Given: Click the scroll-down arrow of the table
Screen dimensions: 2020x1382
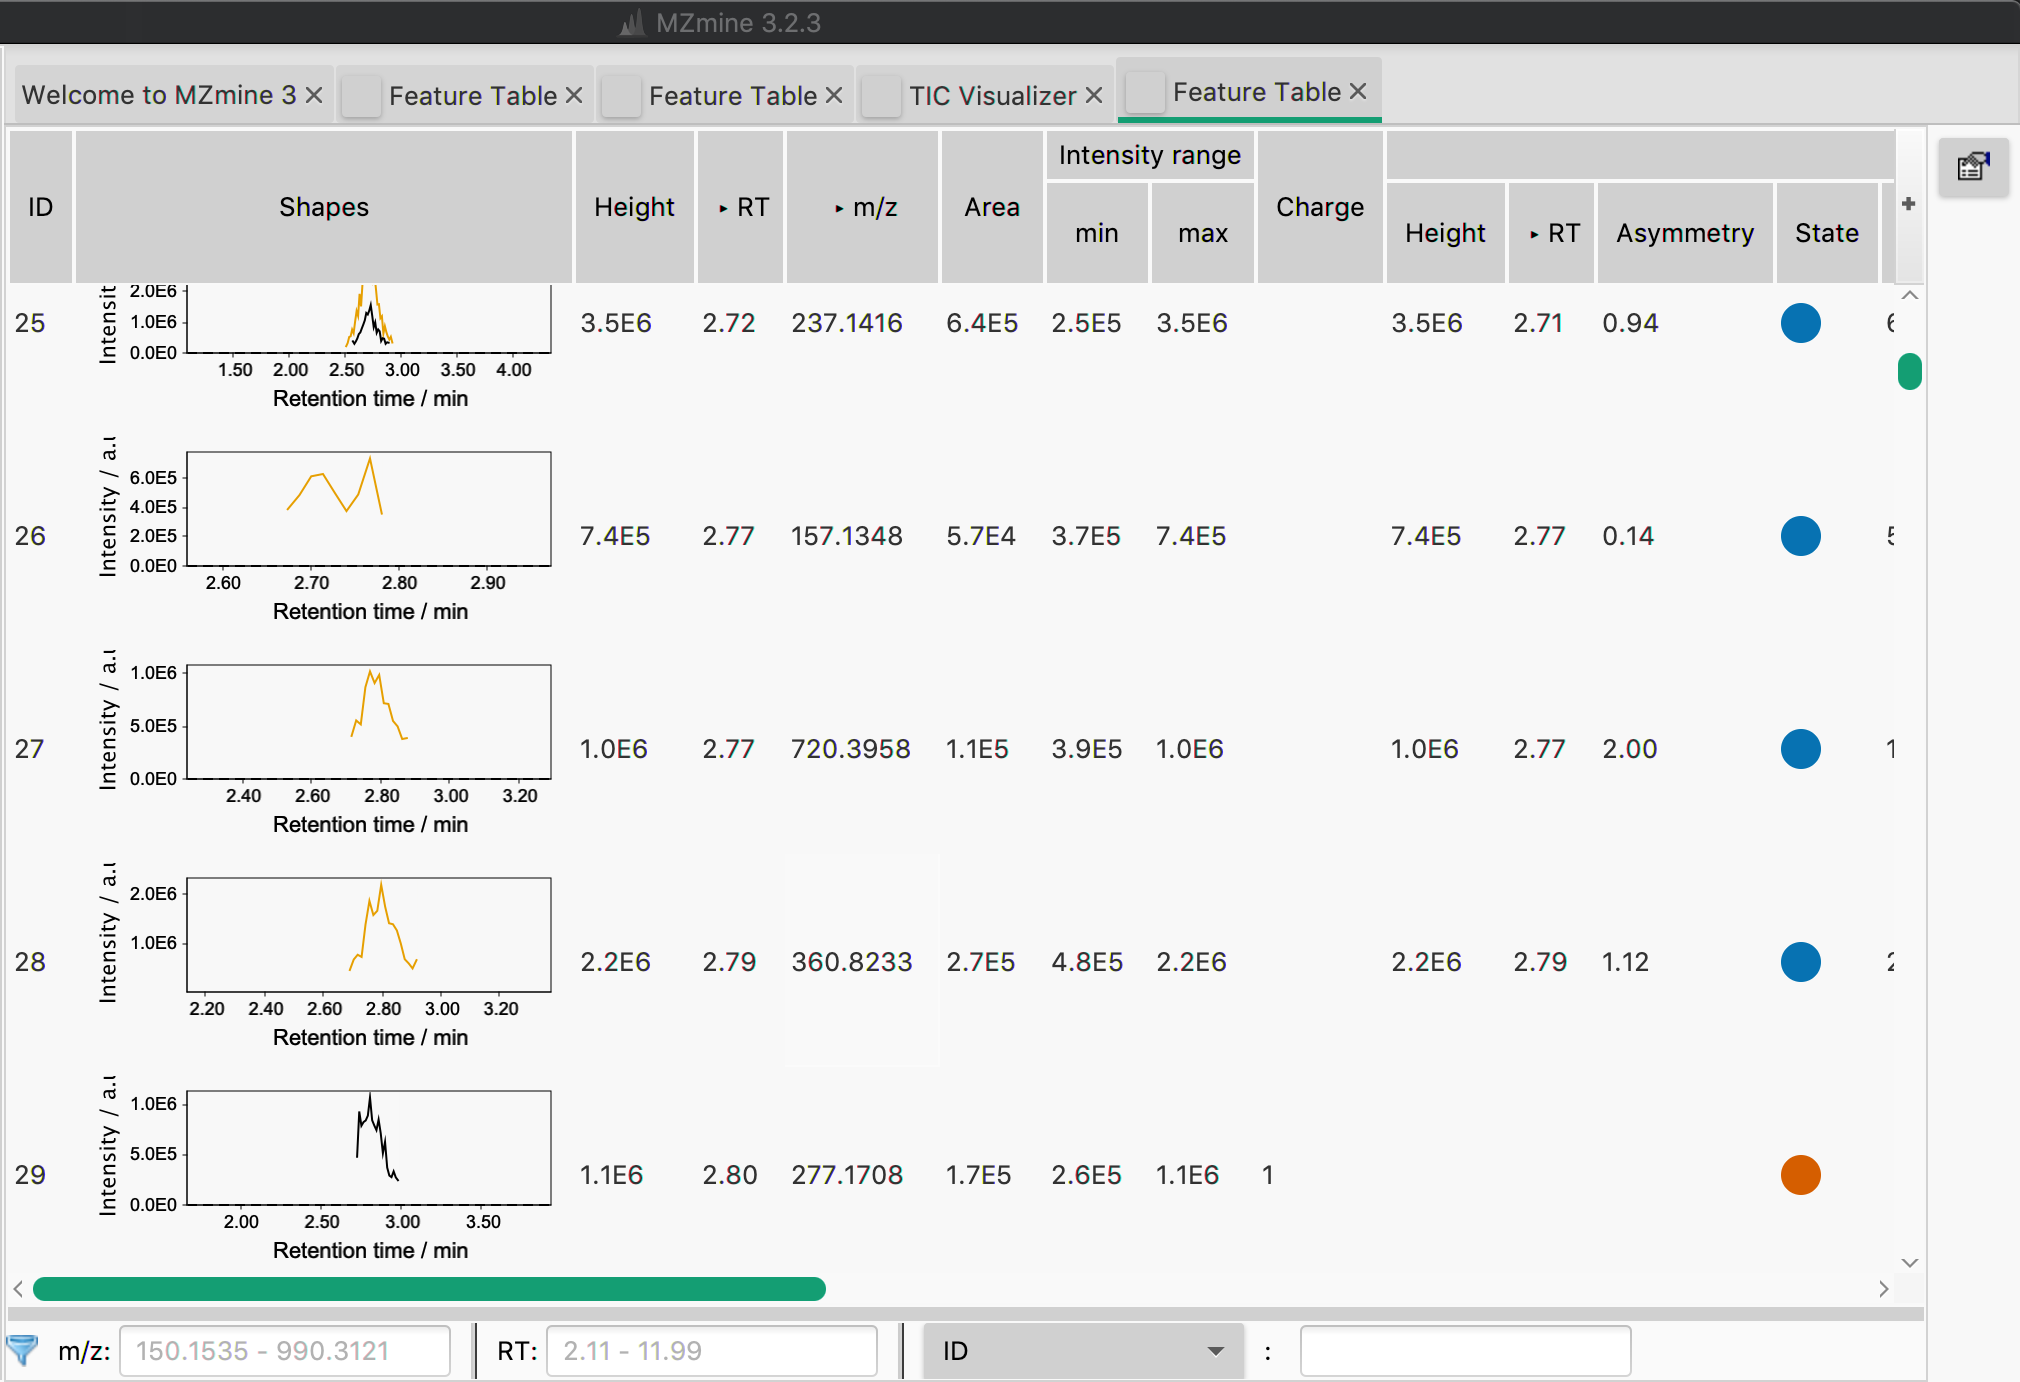Looking at the screenshot, I should pyautogui.click(x=1909, y=1263).
